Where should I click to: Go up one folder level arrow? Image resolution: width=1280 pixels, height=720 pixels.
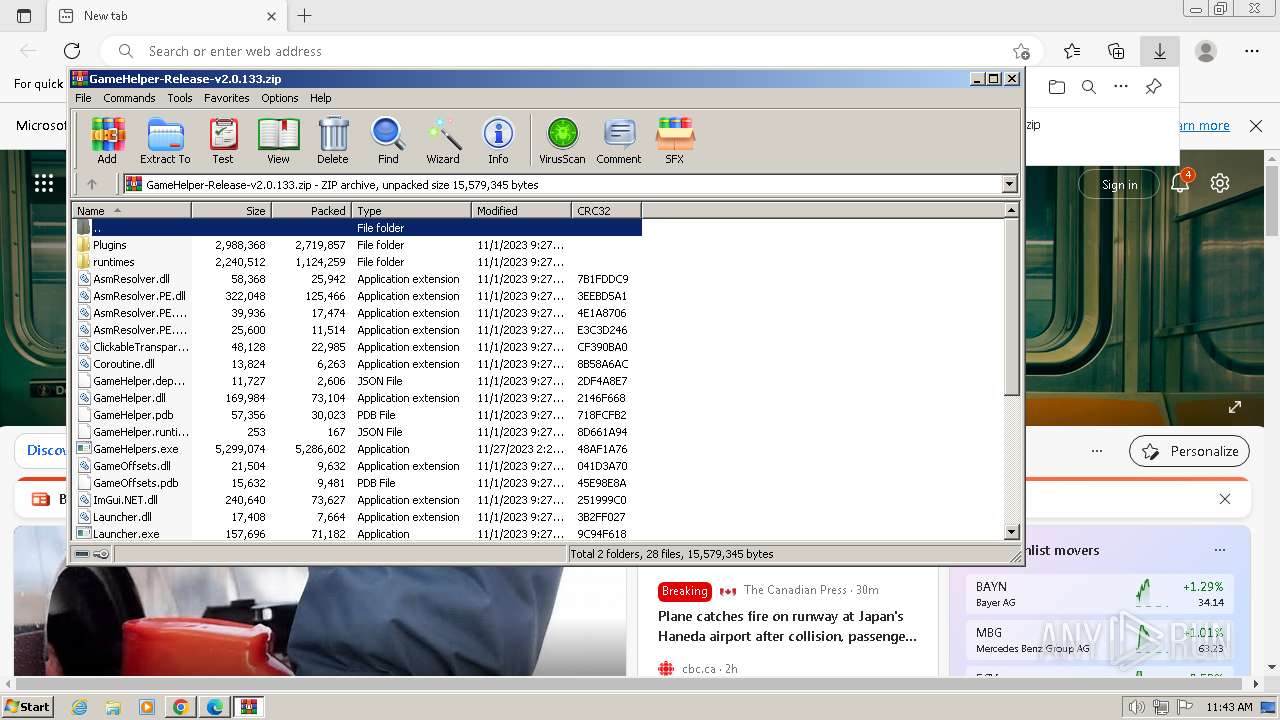point(92,184)
